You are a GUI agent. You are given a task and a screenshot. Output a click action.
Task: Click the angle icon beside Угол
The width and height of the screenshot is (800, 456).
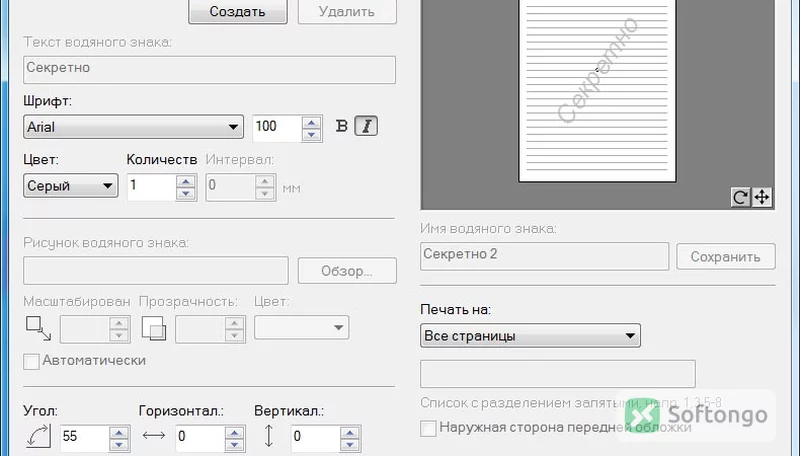point(39,437)
